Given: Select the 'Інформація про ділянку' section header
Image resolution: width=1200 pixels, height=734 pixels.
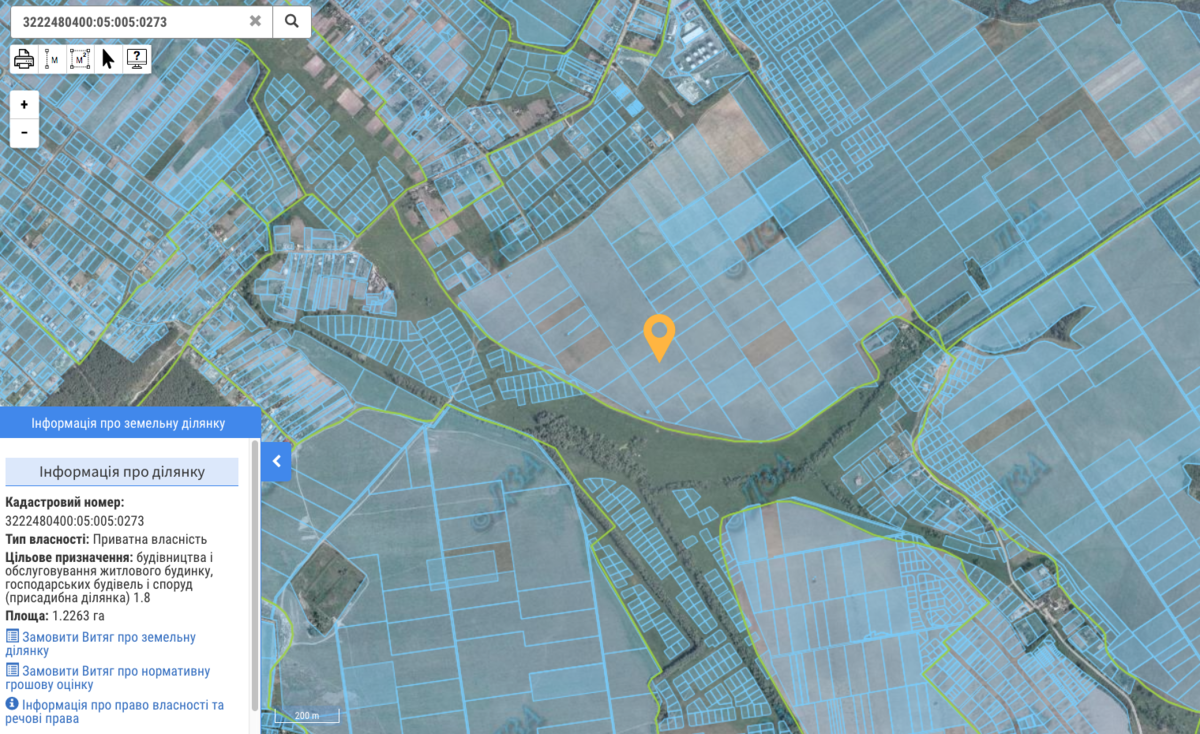Looking at the screenshot, I should 122,472.
